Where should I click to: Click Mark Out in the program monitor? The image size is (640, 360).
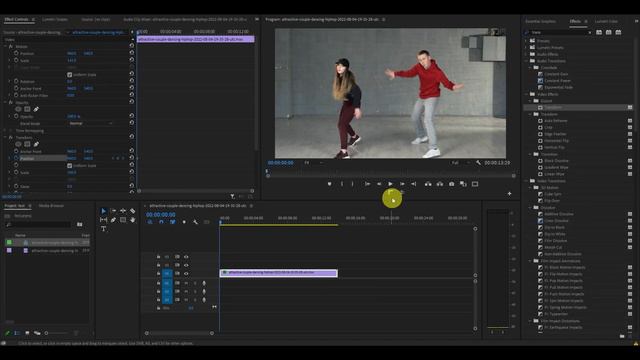353,184
